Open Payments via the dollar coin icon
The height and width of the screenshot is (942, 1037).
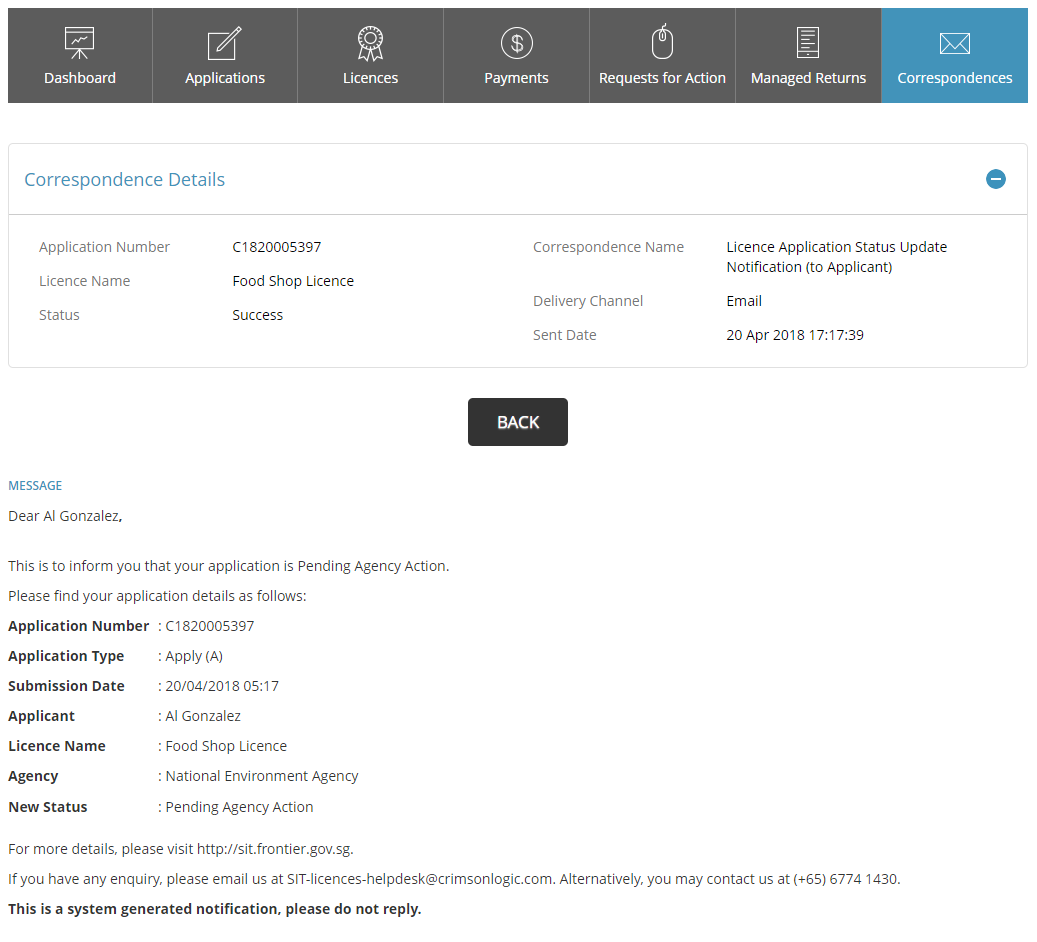click(516, 43)
